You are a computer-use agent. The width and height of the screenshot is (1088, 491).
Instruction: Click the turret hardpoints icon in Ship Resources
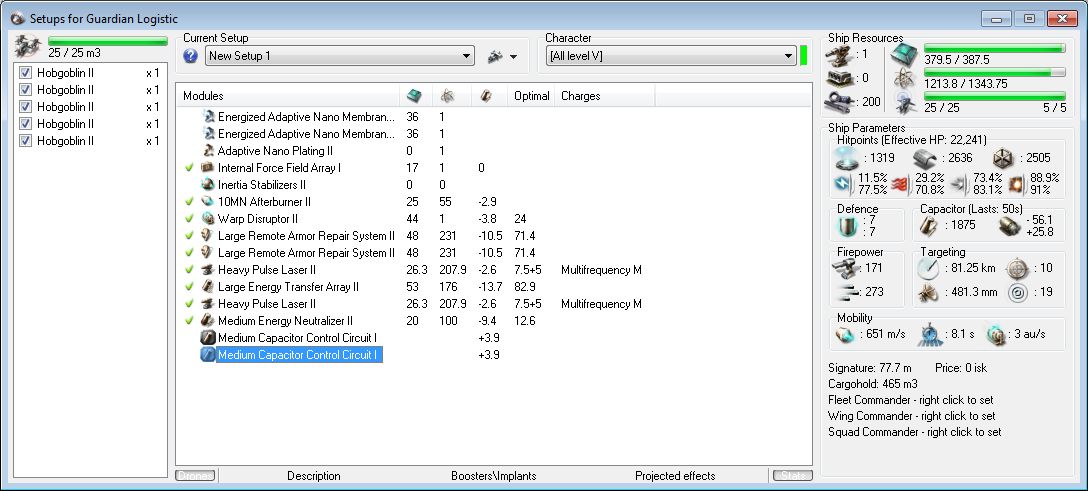(x=838, y=54)
